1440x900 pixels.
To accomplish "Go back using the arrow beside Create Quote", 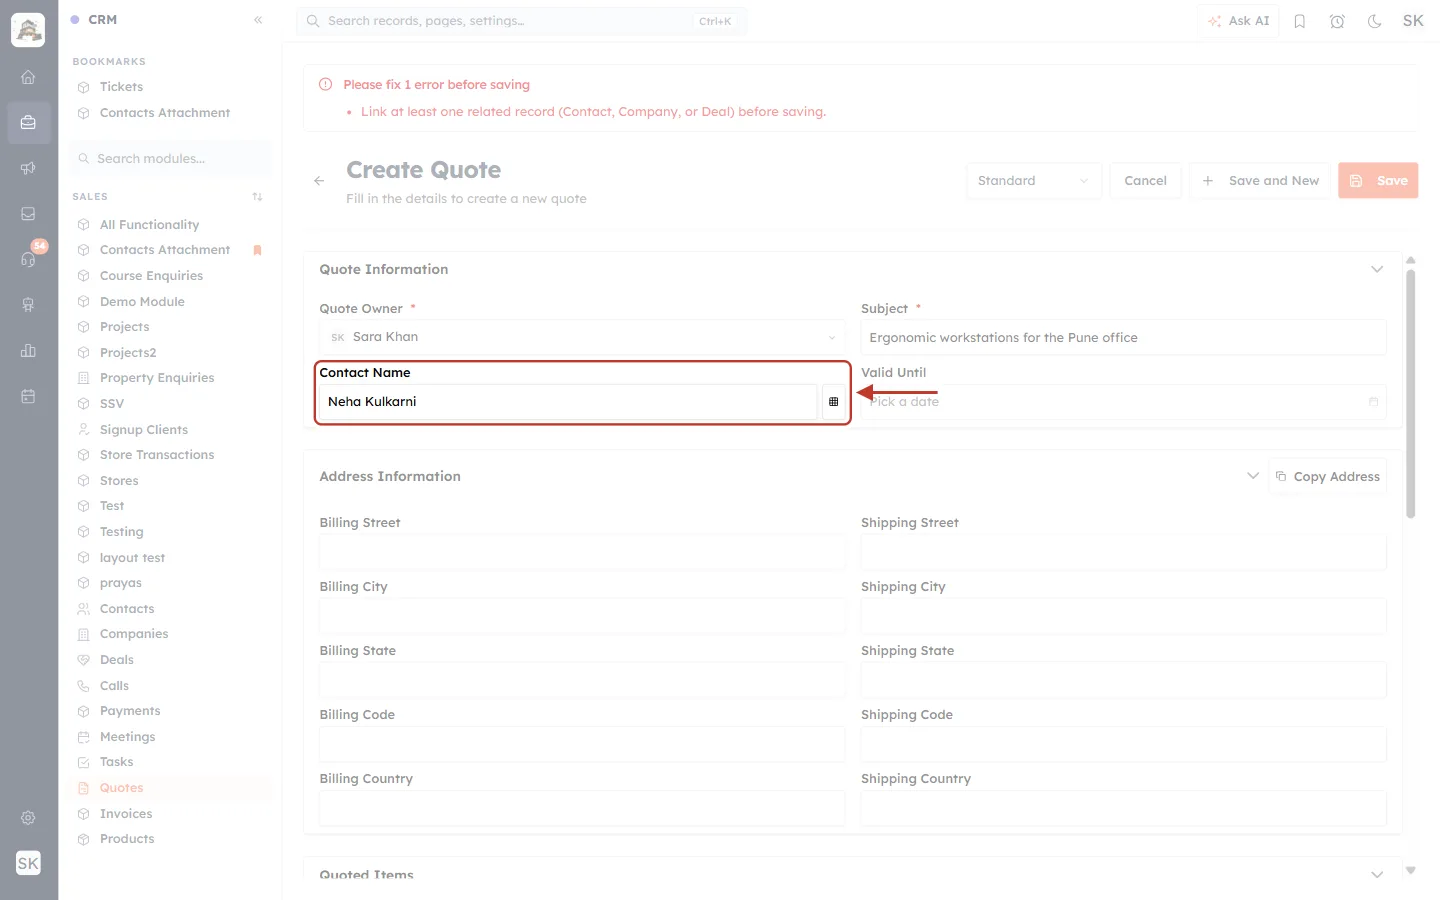I will click(x=319, y=181).
